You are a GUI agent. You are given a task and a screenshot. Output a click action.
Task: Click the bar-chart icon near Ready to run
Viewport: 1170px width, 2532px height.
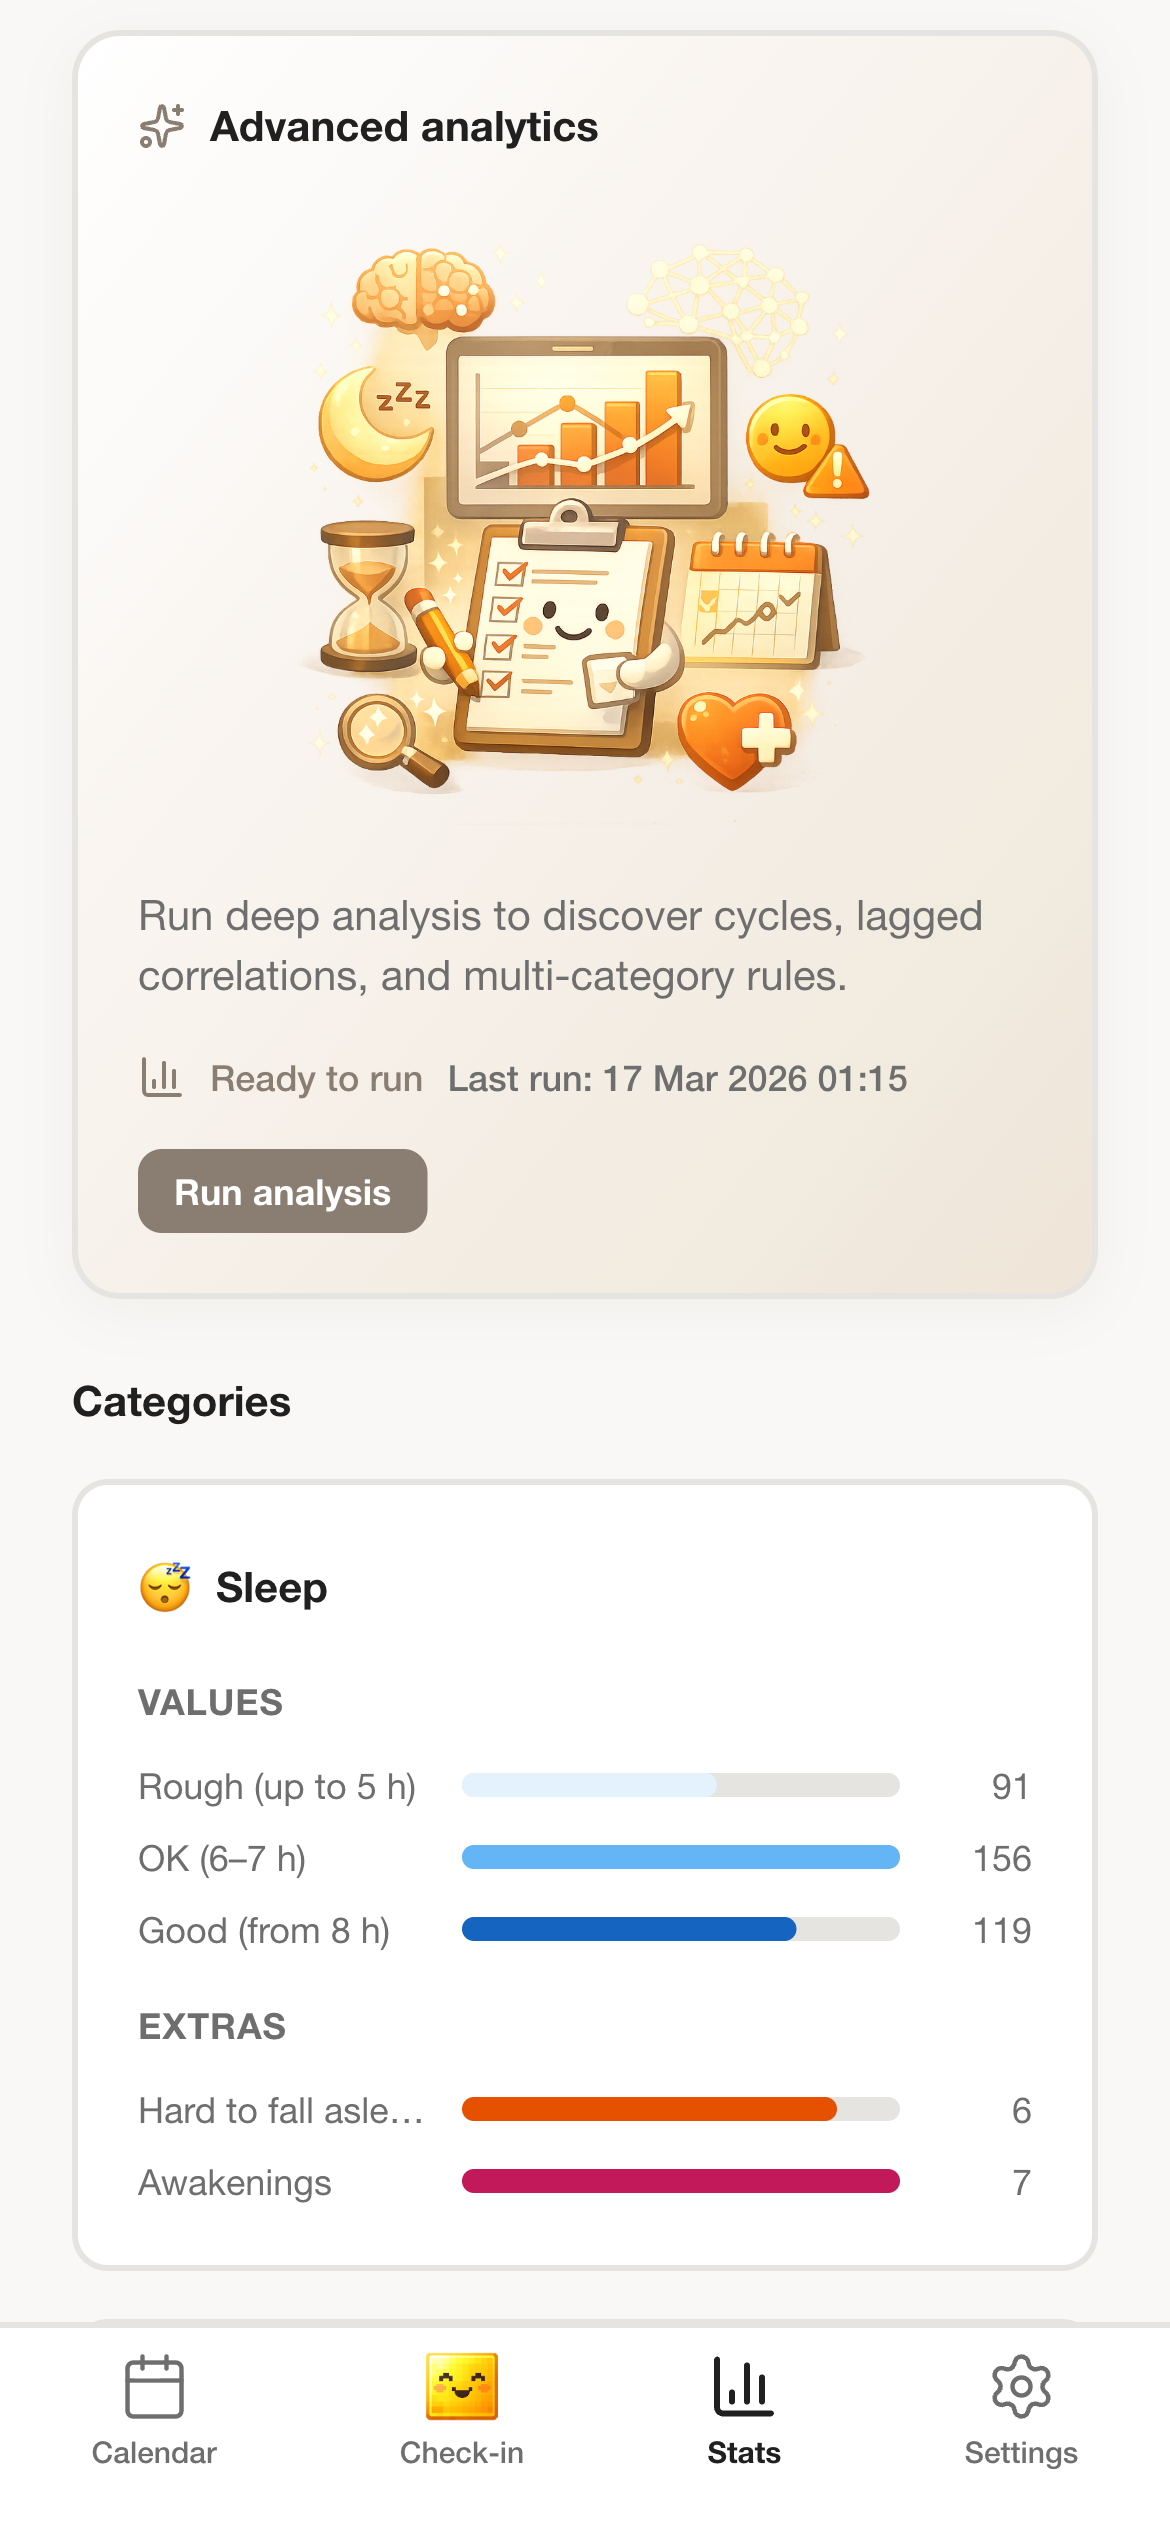[161, 1078]
